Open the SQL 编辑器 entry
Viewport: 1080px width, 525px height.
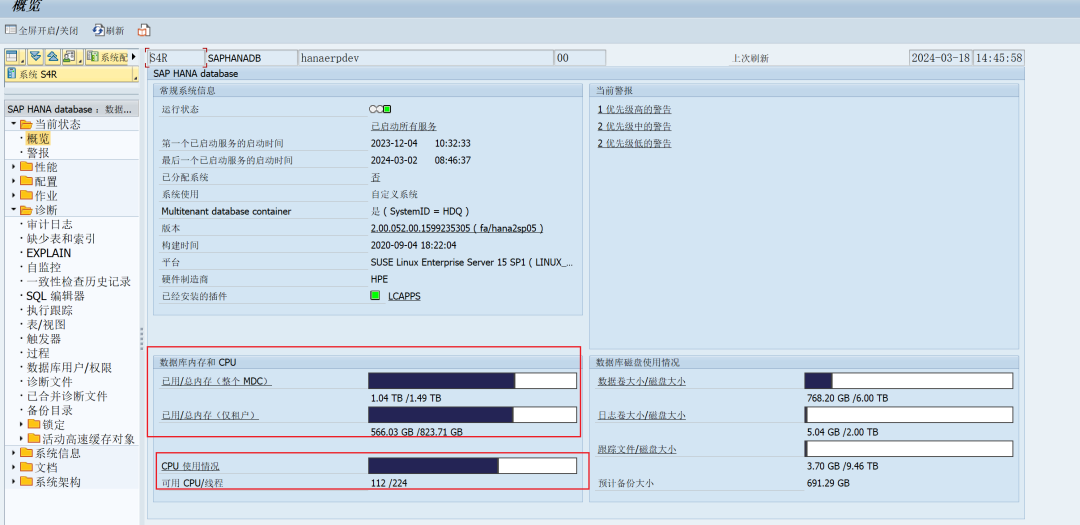[55, 296]
